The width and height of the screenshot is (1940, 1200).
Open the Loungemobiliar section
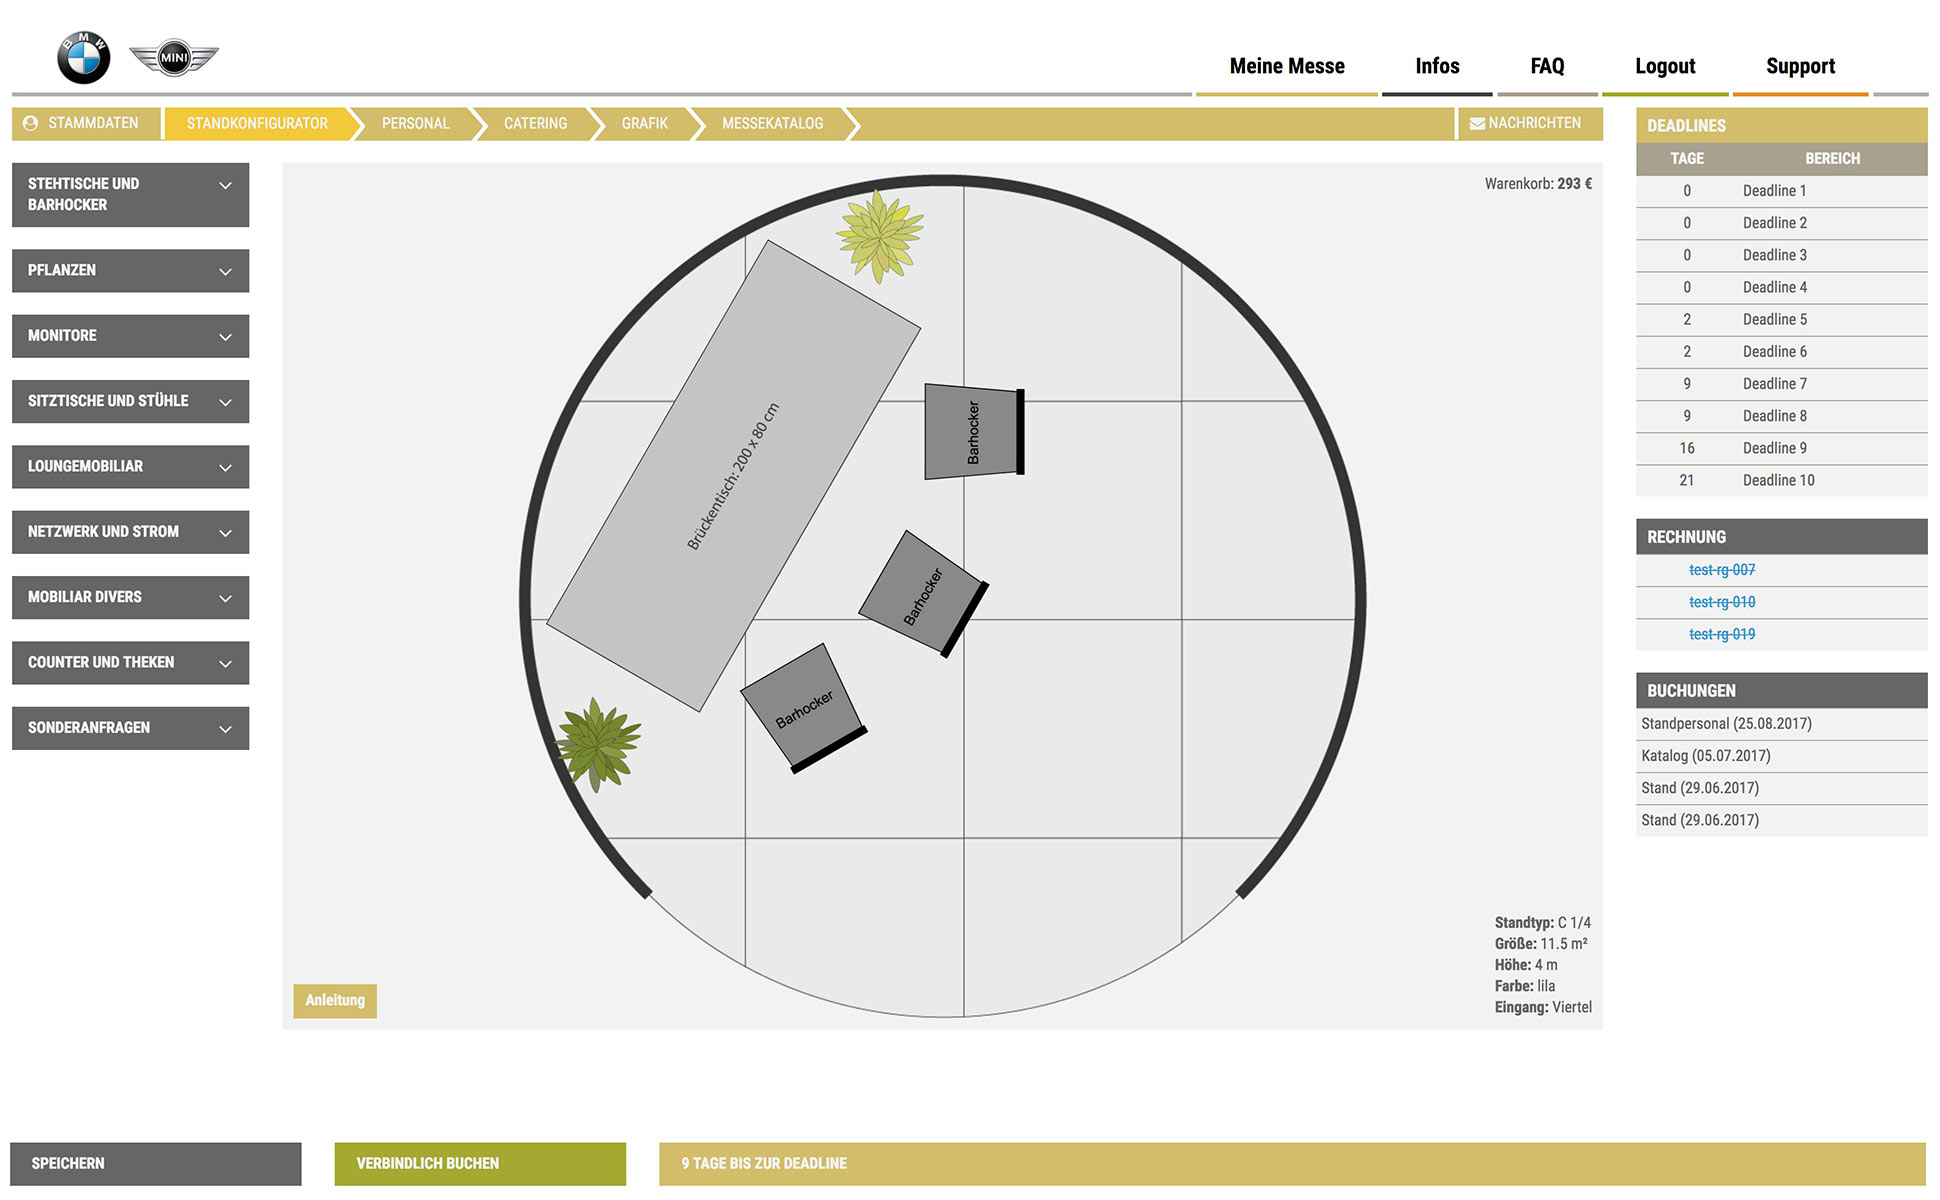click(130, 467)
